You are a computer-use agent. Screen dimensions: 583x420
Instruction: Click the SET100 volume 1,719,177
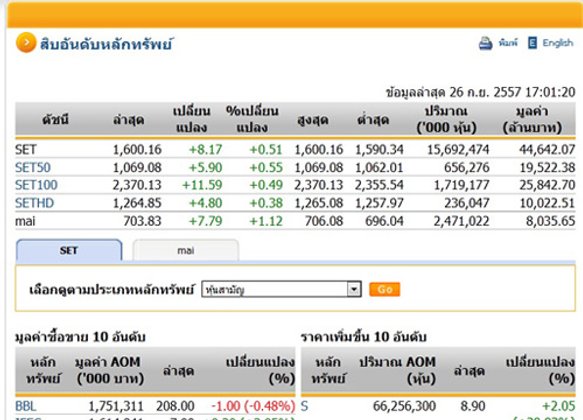[x=461, y=185]
